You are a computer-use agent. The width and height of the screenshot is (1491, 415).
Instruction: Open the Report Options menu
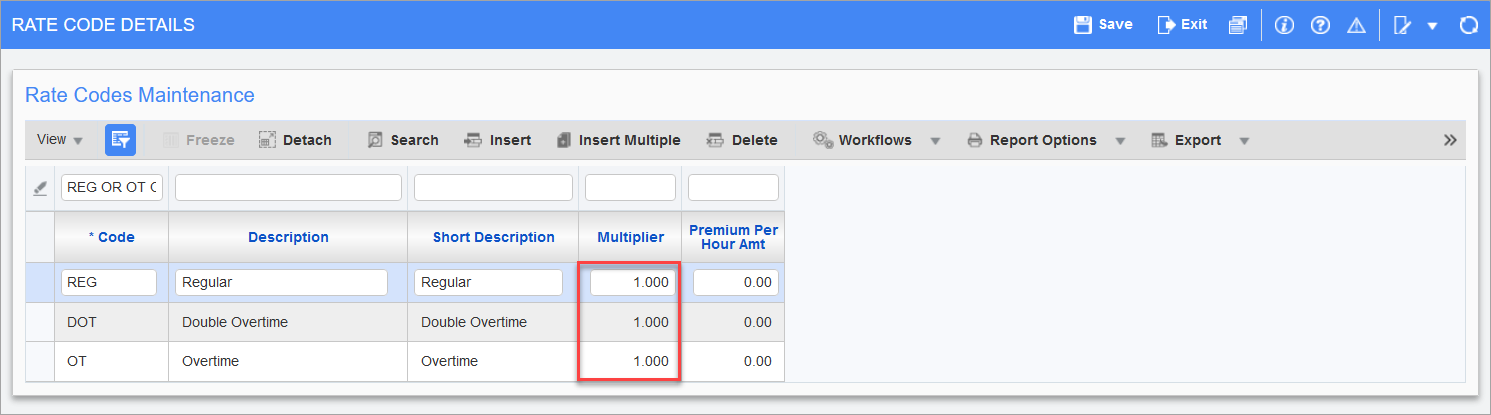click(1031, 140)
